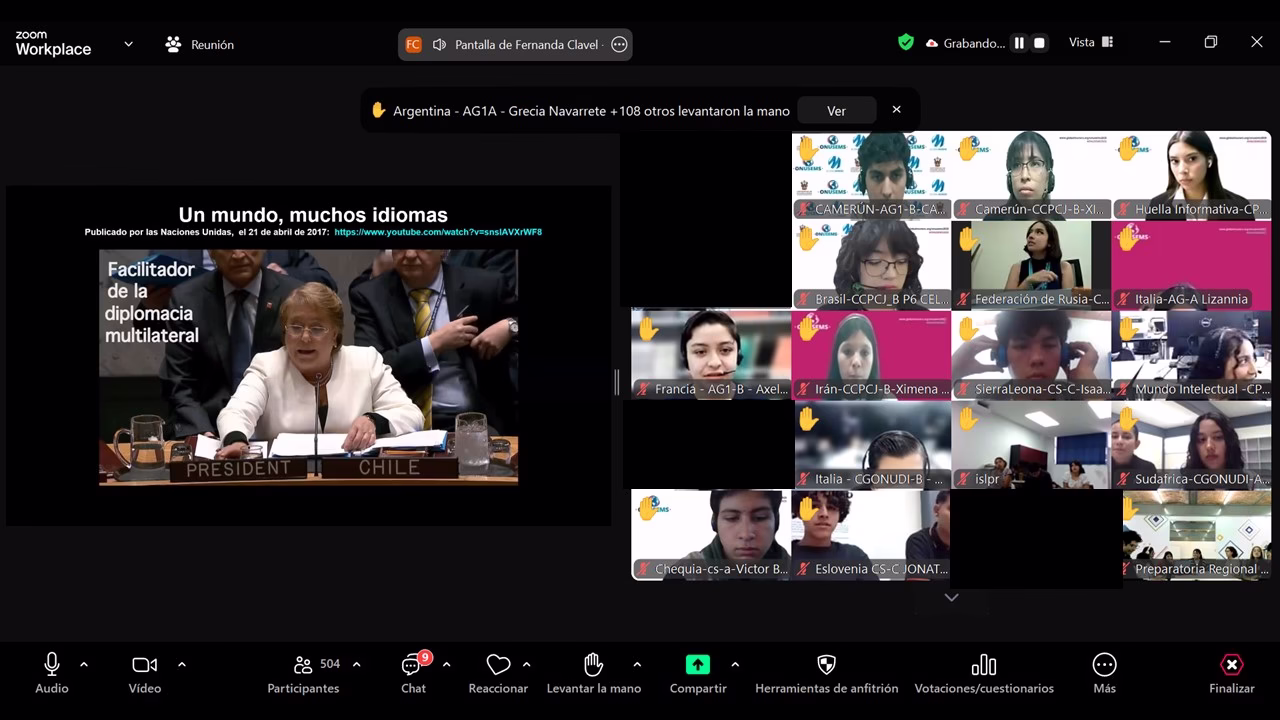Select the Chequia-cs-a-Victor participant video tile

pyautogui.click(x=711, y=535)
